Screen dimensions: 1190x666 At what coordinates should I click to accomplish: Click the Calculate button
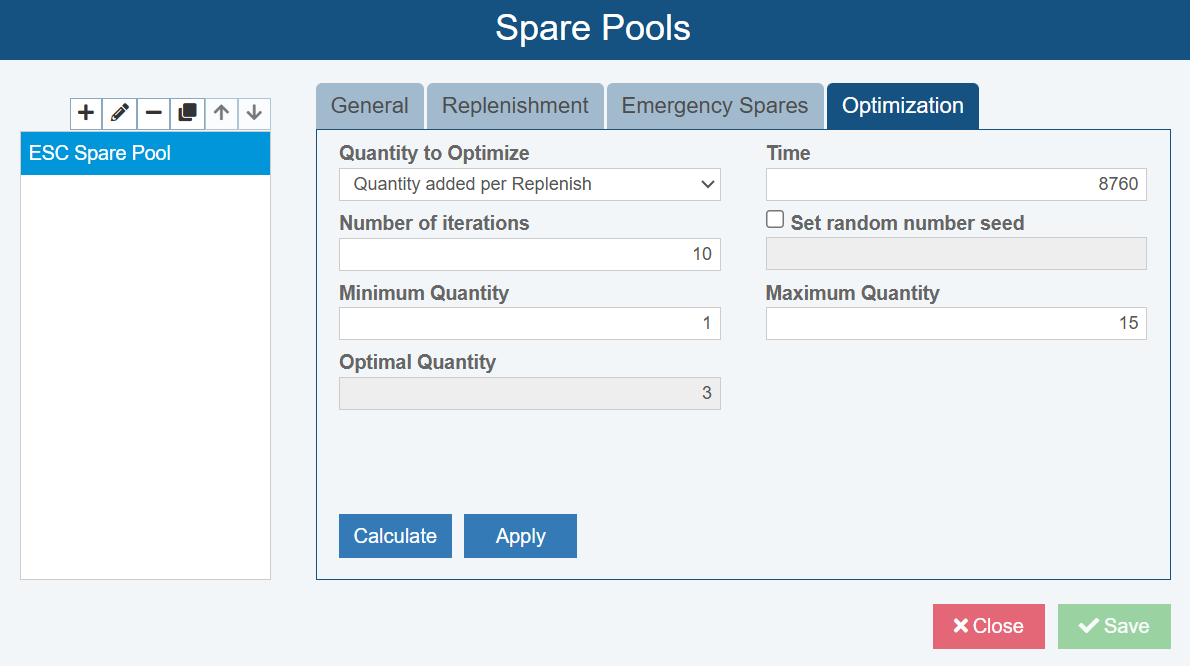395,536
